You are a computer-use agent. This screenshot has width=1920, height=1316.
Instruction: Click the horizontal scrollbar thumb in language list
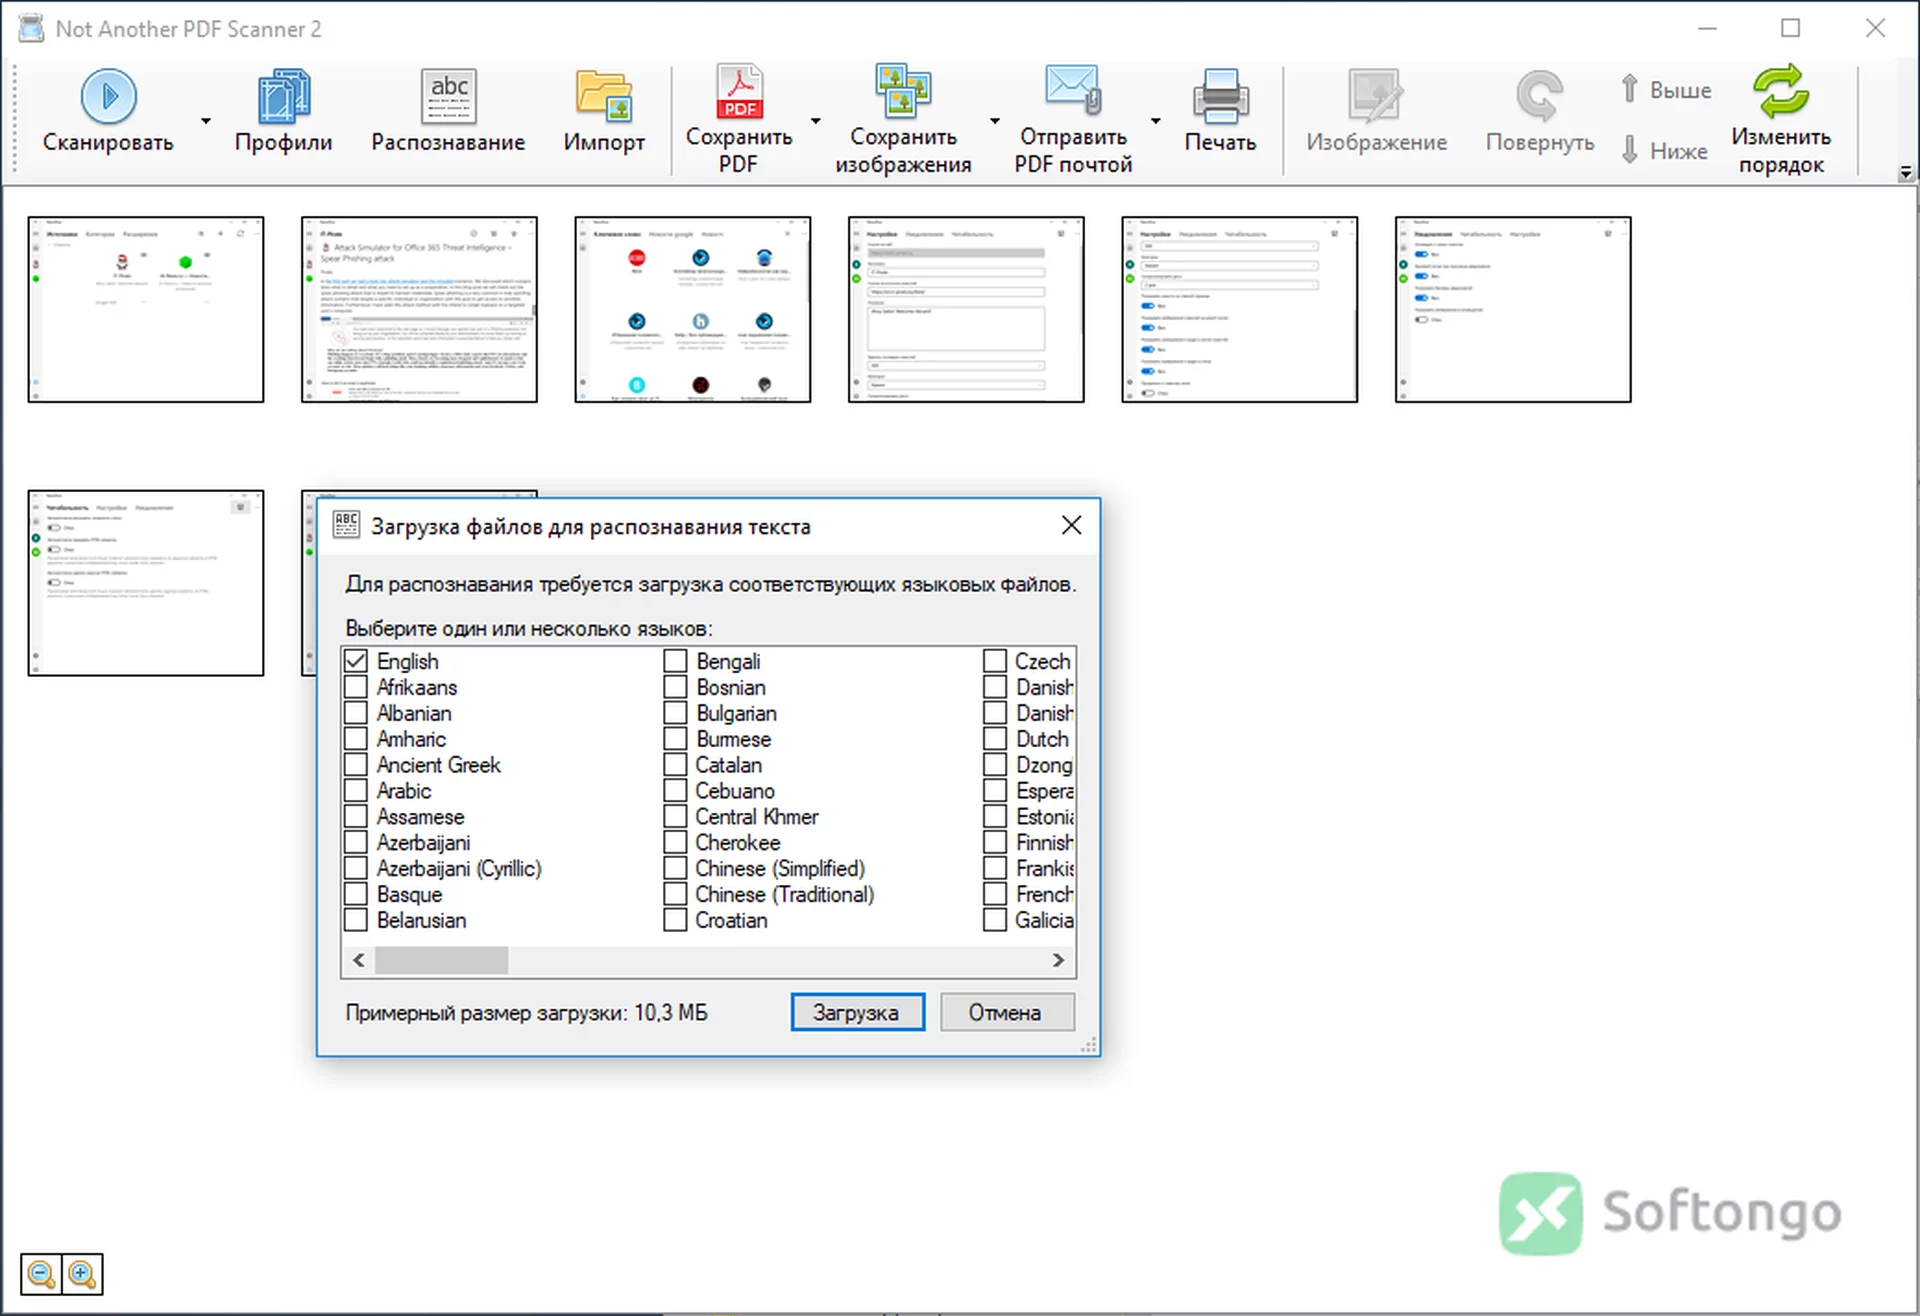441,960
